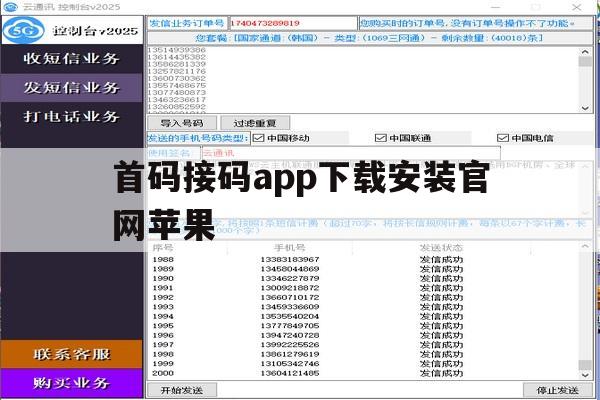
Task: Click results table scrollbar down arrow
Action: pos(585,375)
